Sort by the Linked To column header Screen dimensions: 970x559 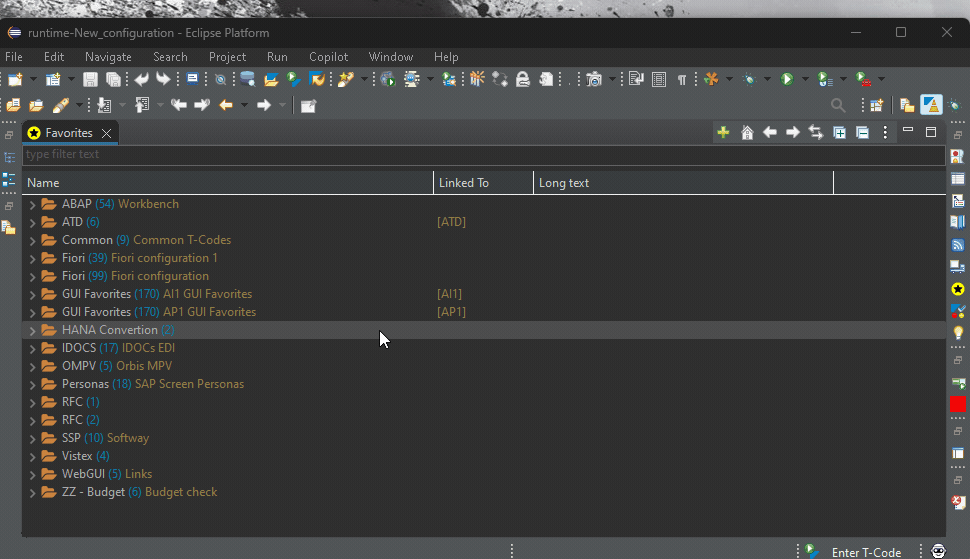tap(483, 183)
